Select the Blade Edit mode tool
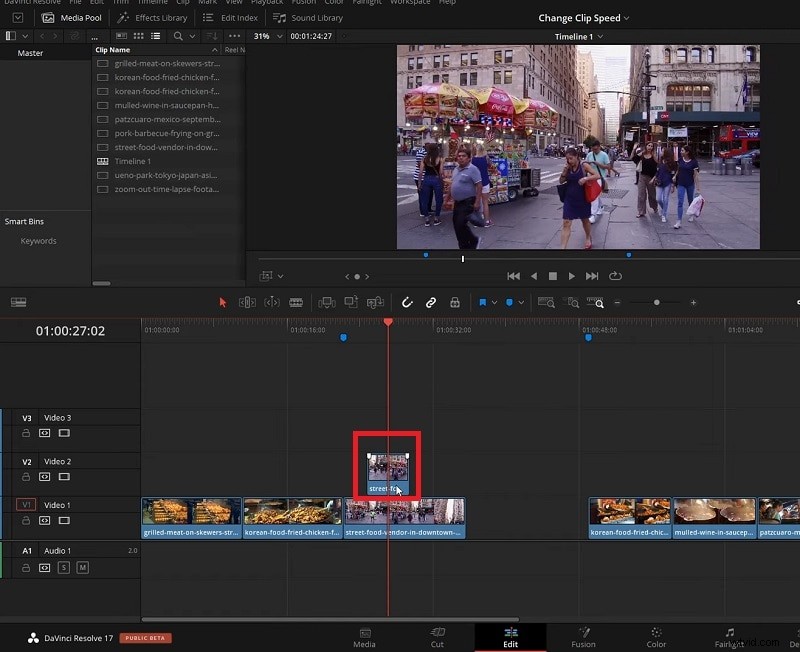 297,302
